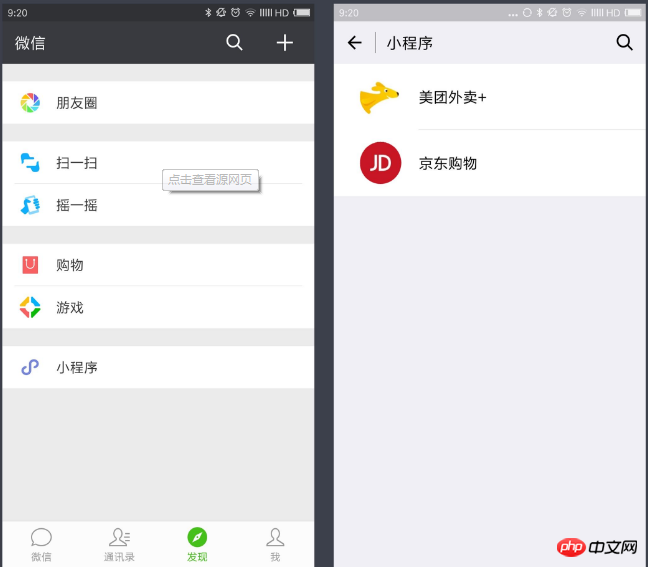Click the Meituan kangaroo logo
Screen dimensions: 648x567
[x=379, y=97]
